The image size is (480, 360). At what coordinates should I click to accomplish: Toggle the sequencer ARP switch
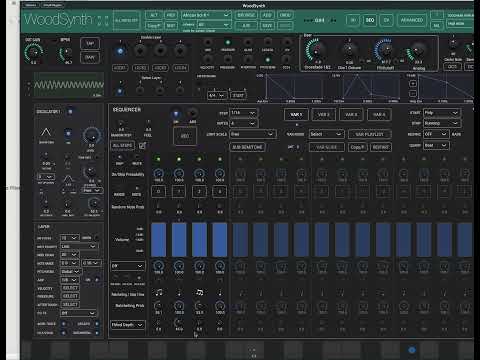[x=192, y=114]
